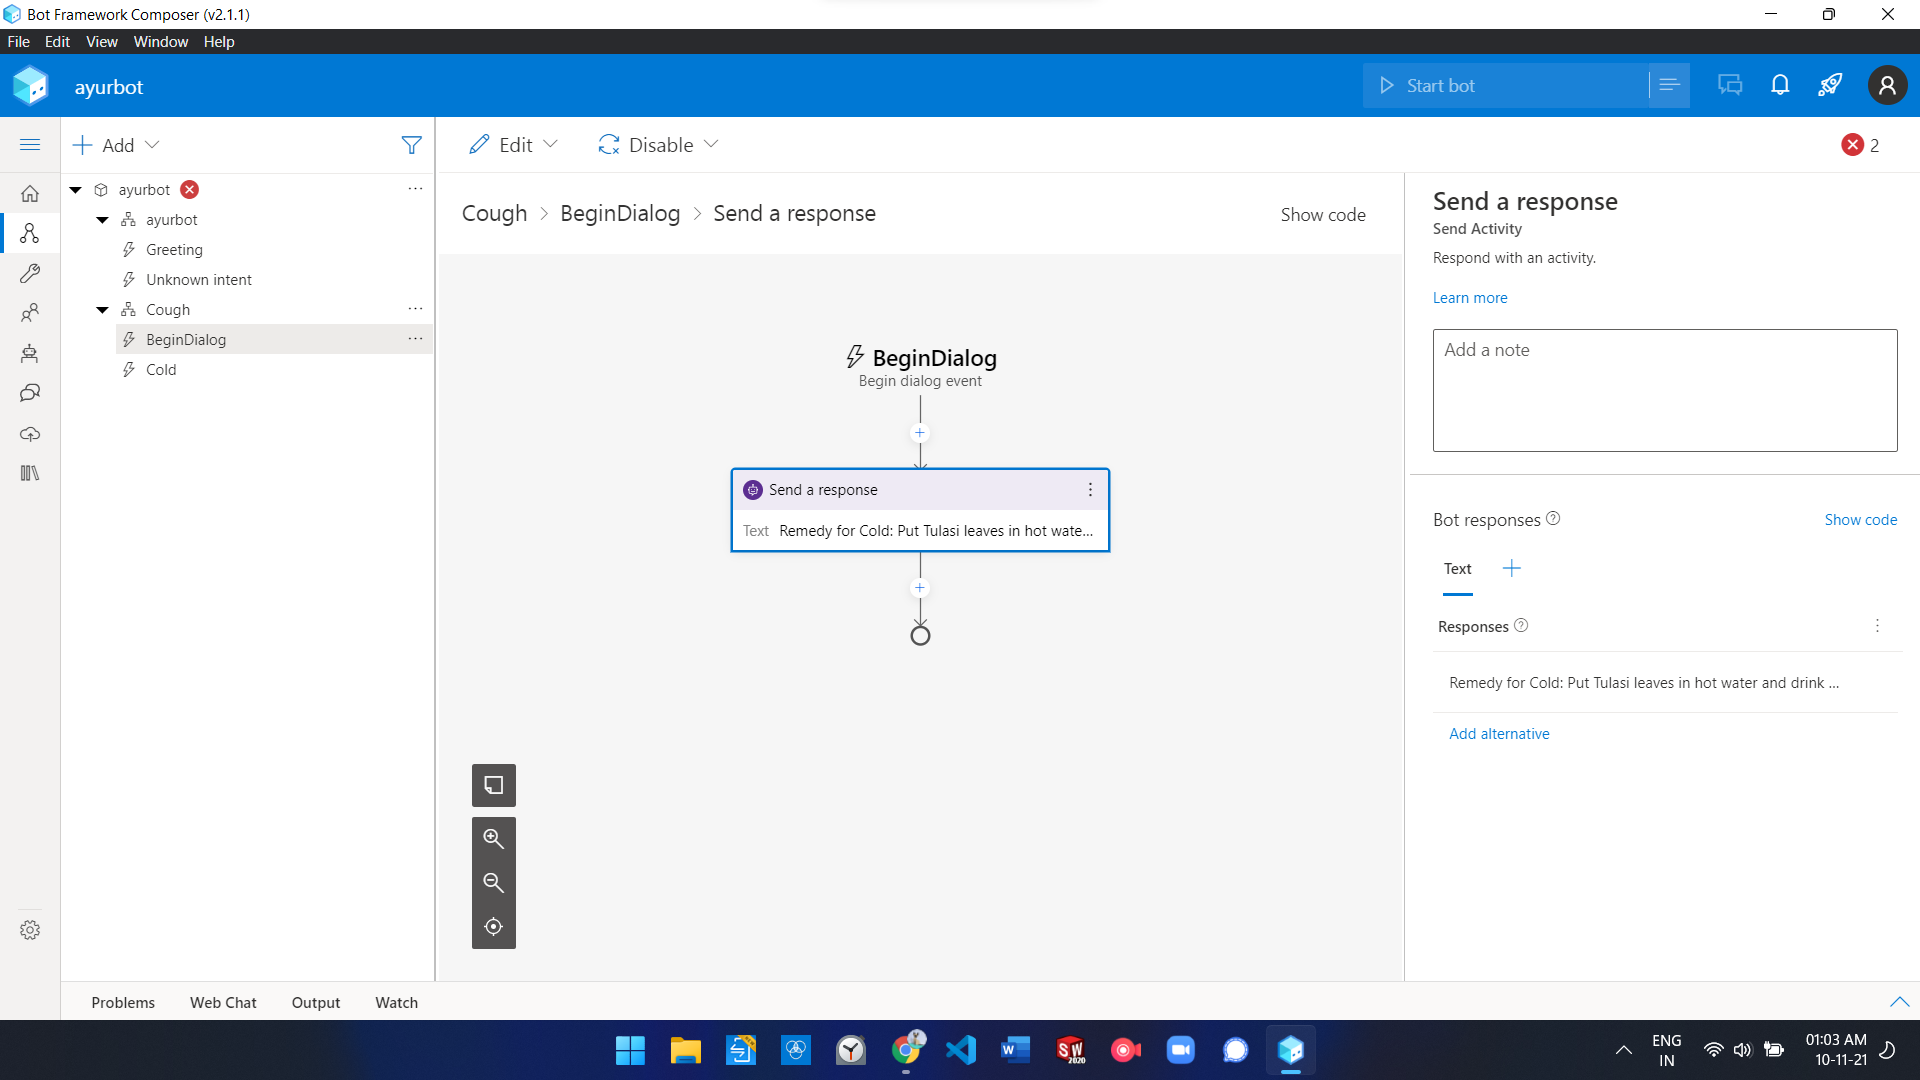Switch to the Web Chat tab

point(223,1002)
